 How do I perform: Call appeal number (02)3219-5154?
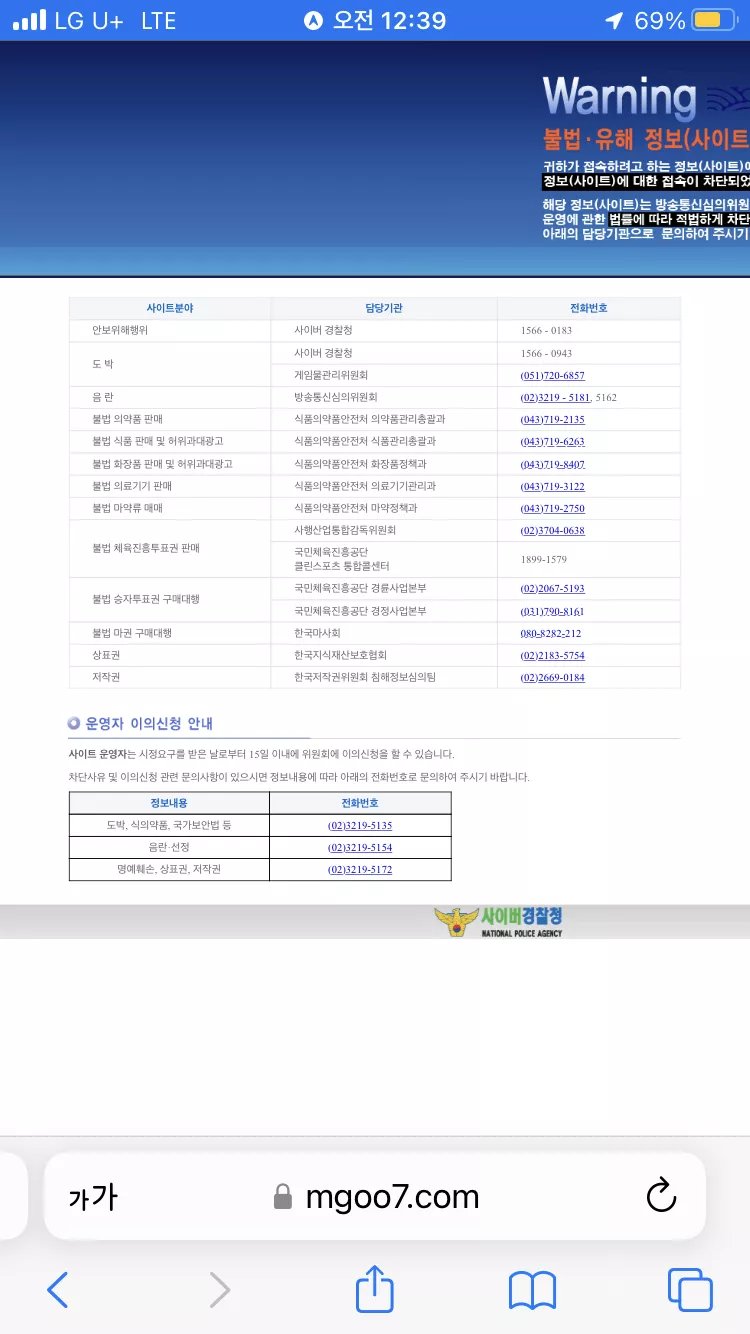pyautogui.click(x=360, y=848)
